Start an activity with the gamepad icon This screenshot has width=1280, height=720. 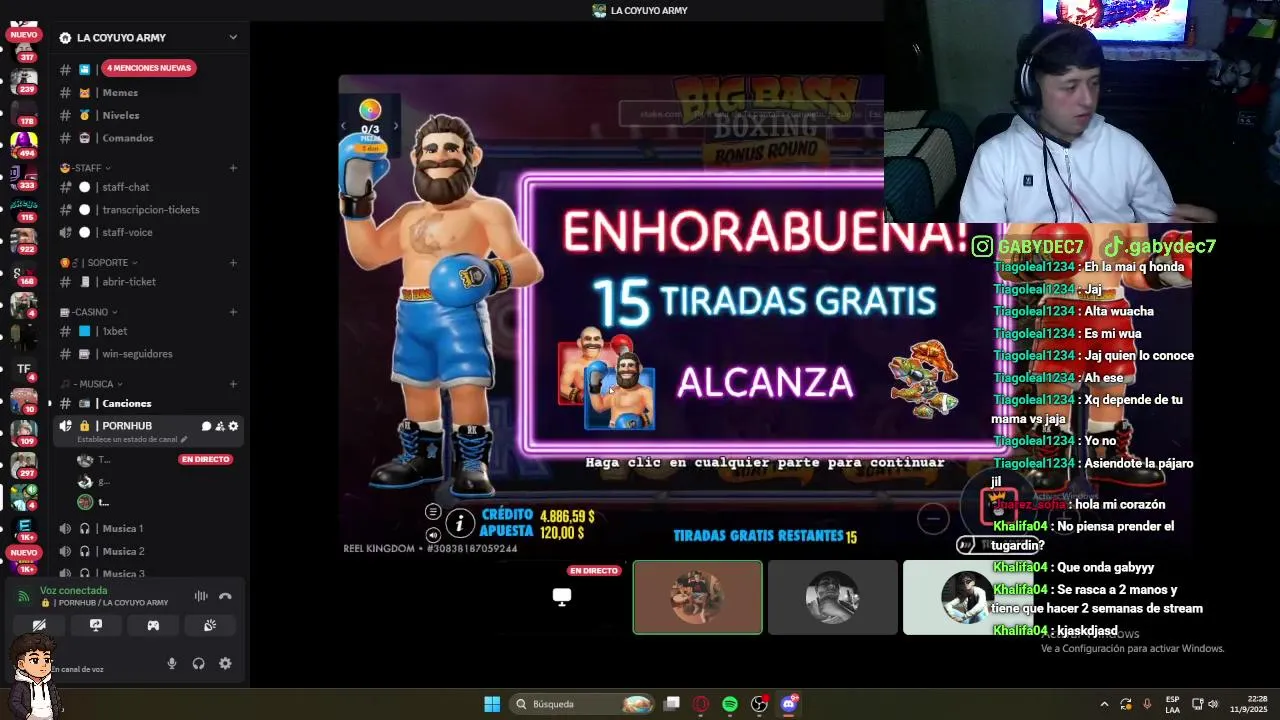coord(153,625)
